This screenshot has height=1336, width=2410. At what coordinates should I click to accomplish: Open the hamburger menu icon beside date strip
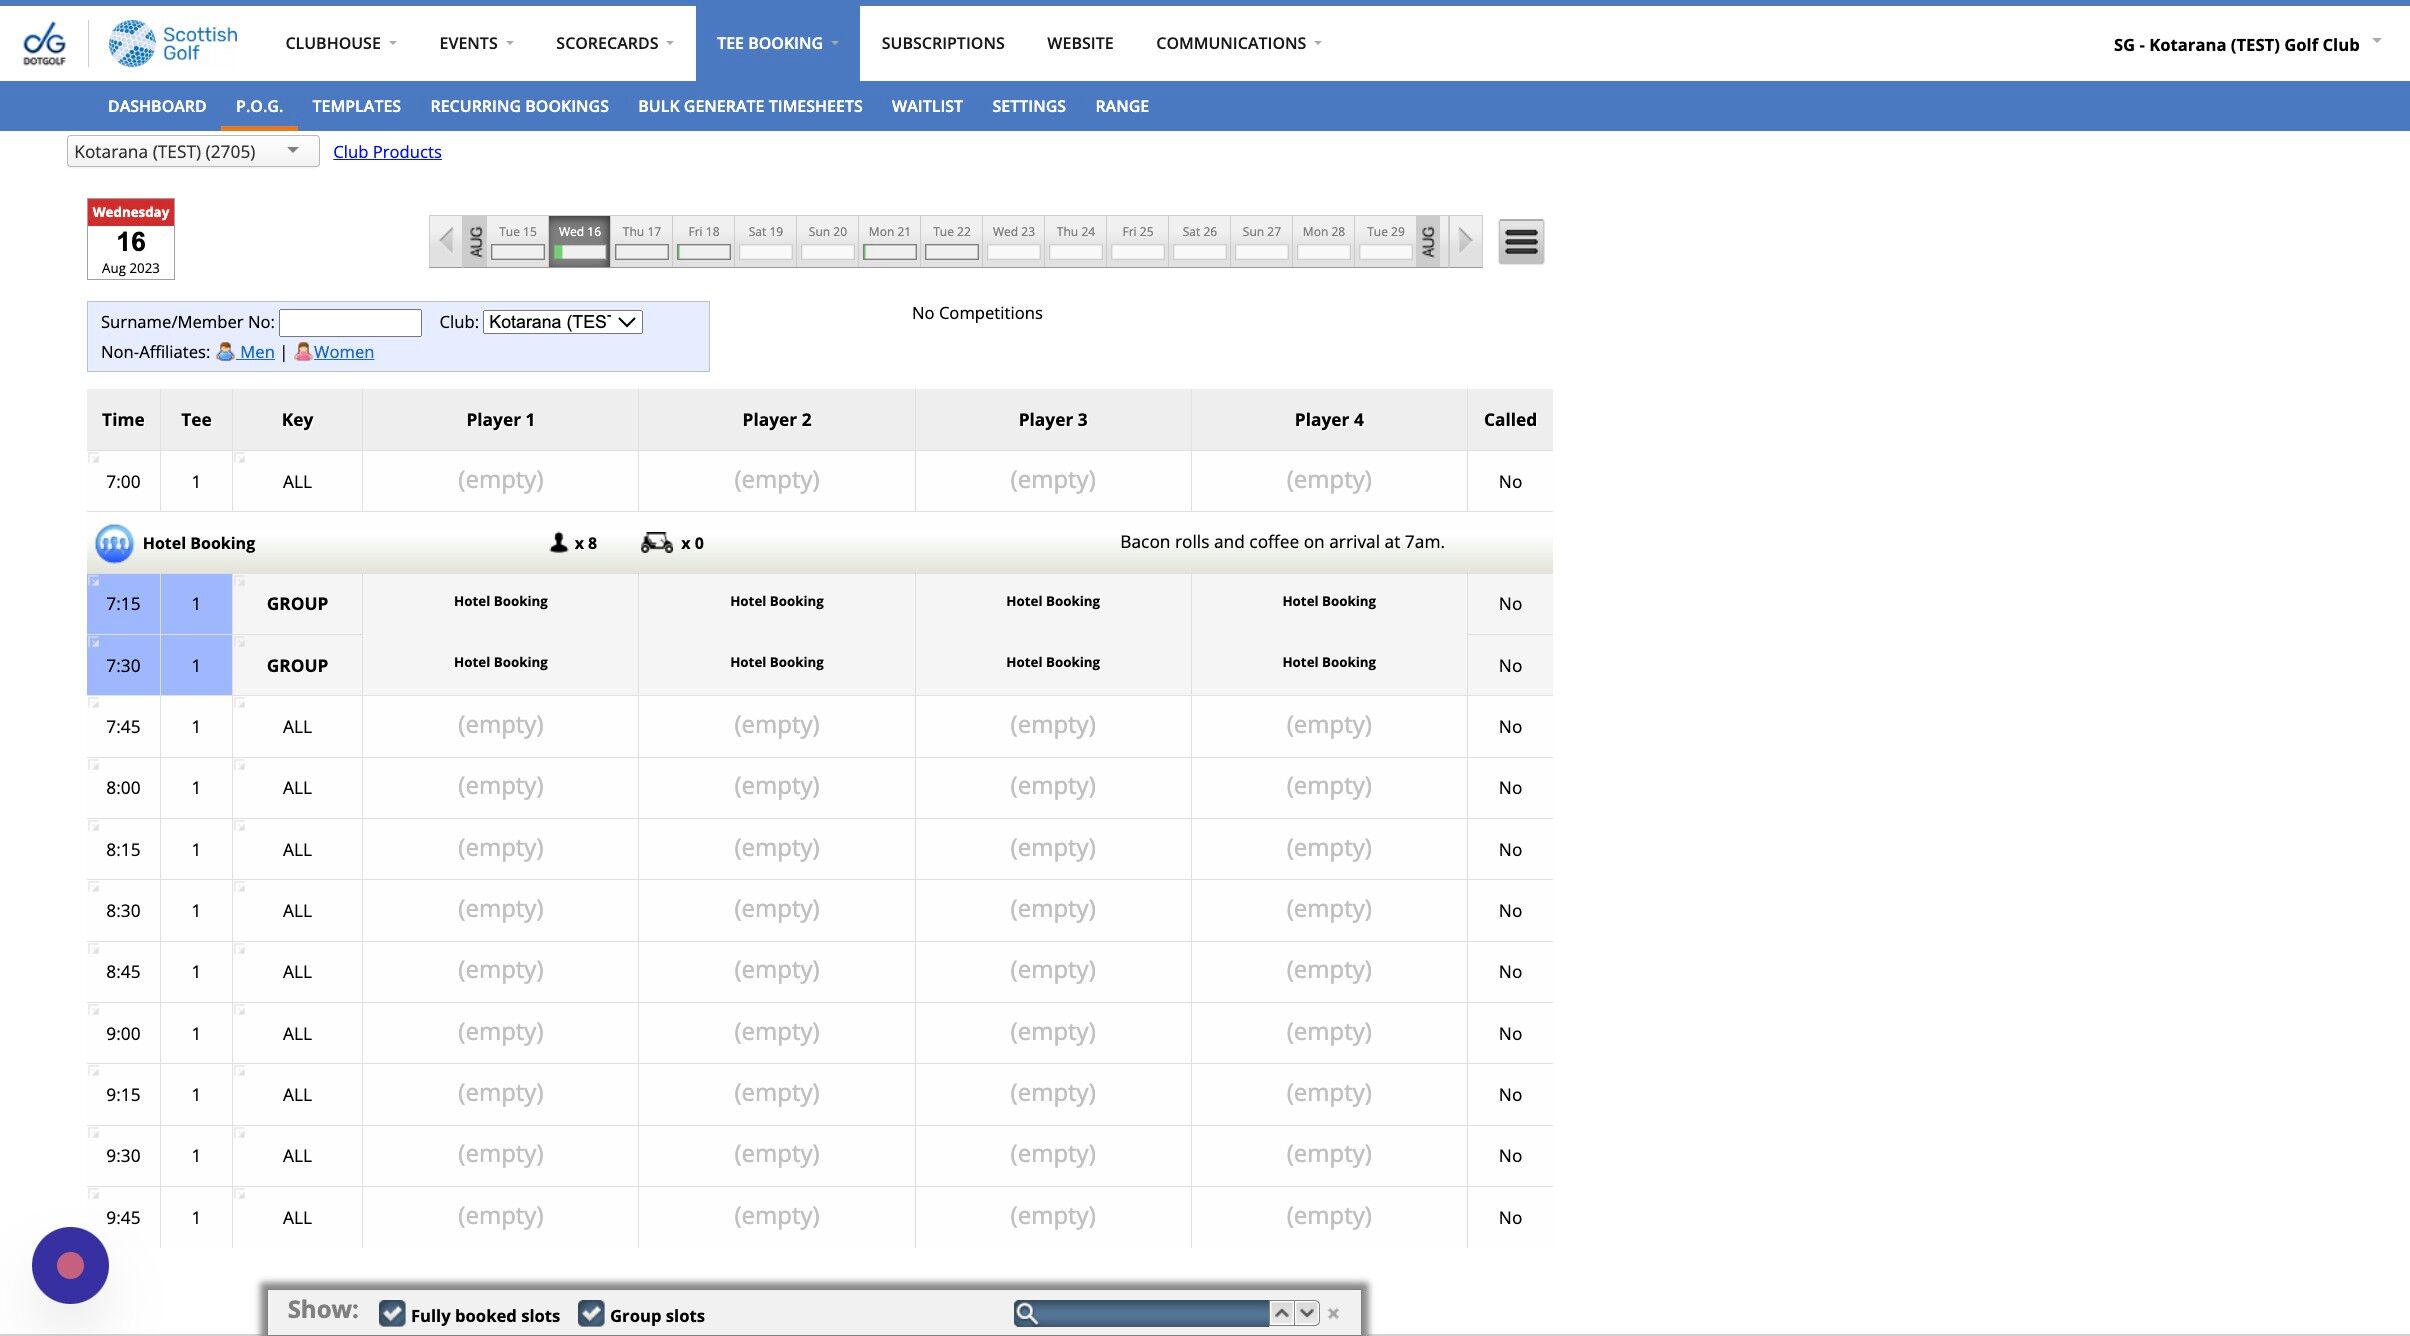pyautogui.click(x=1520, y=241)
